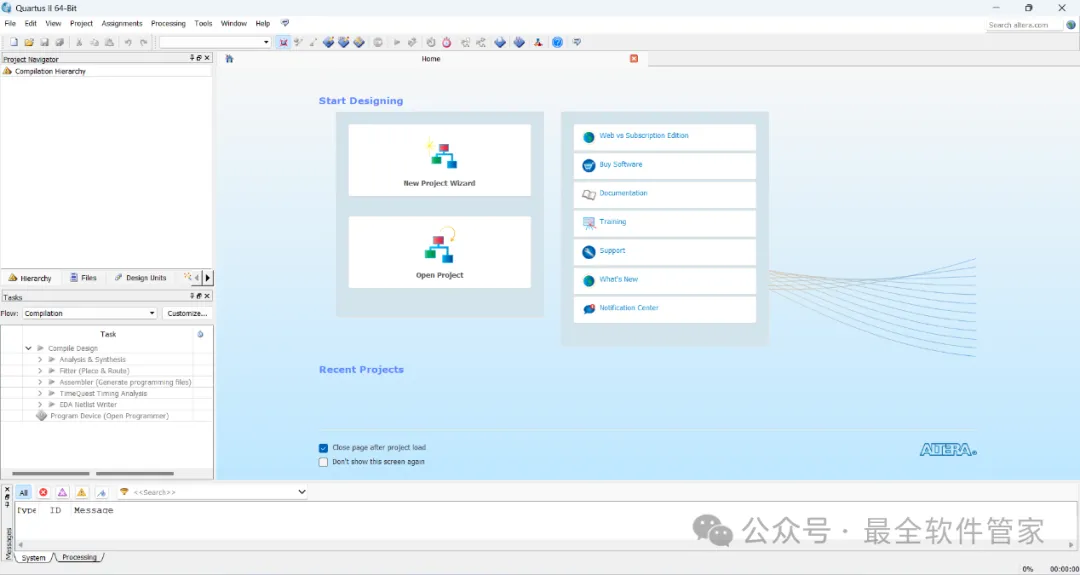
Task: Toggle the All messages filter
Action: [x=23, y=492]
